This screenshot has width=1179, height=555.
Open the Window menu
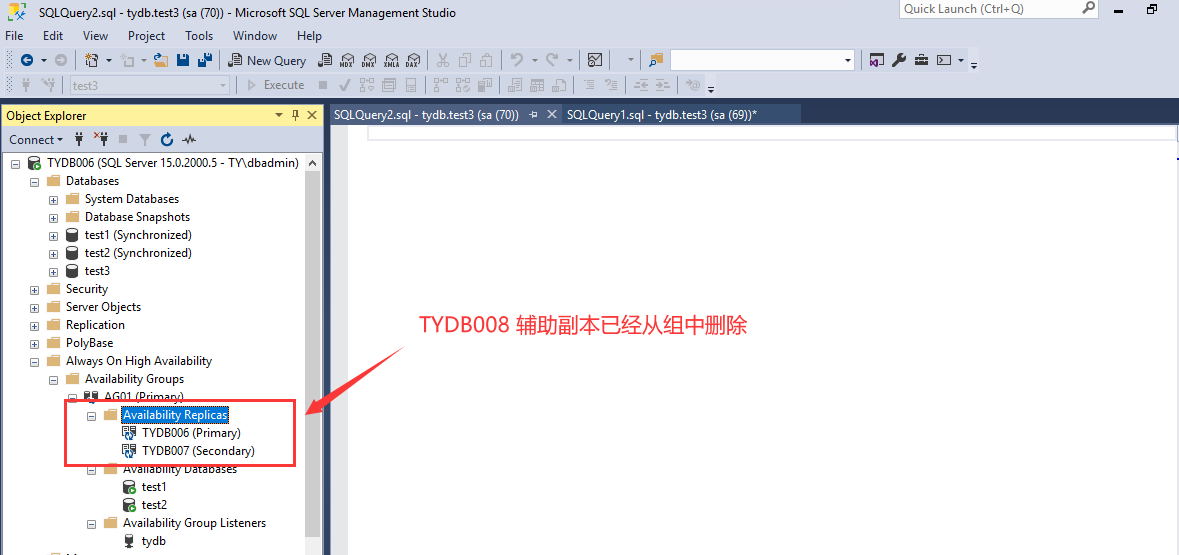(x=255, y=35)
